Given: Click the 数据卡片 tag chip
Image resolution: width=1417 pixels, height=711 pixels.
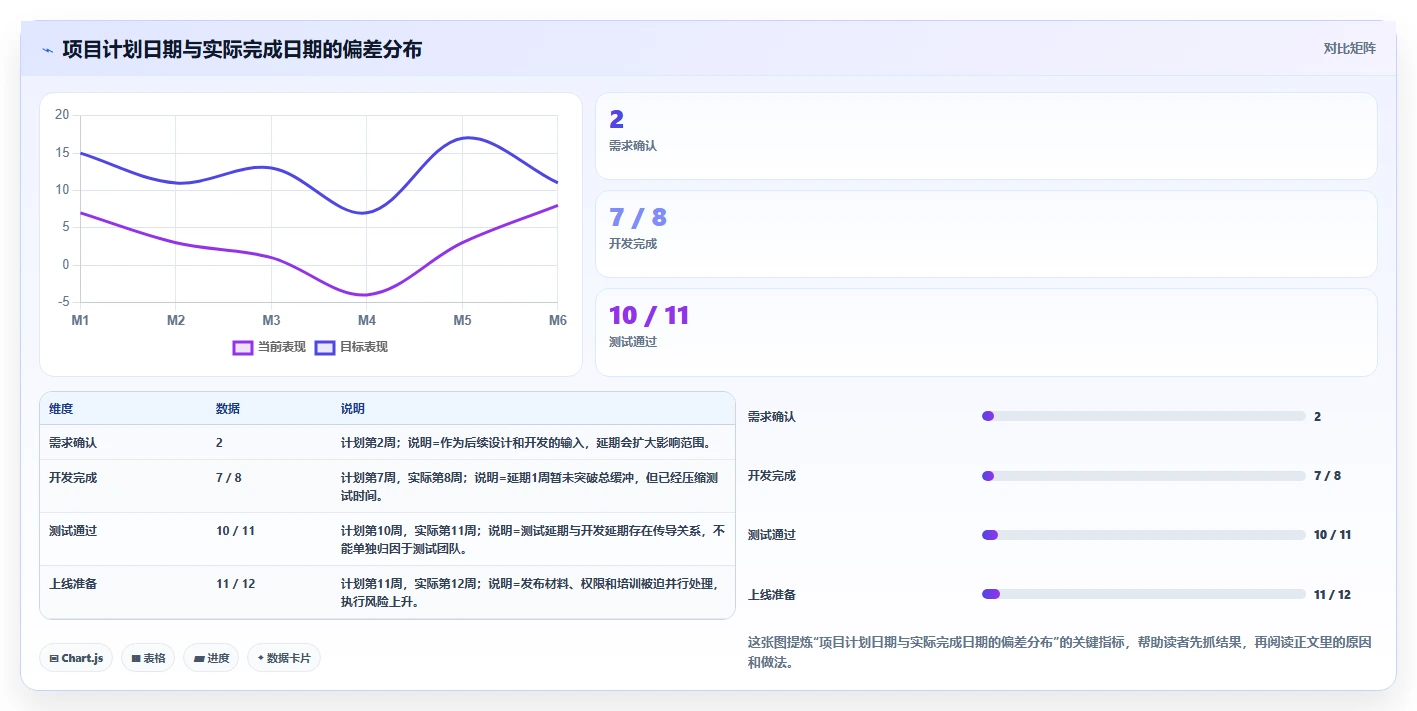Looking at the screenshot, I should 284,658.
